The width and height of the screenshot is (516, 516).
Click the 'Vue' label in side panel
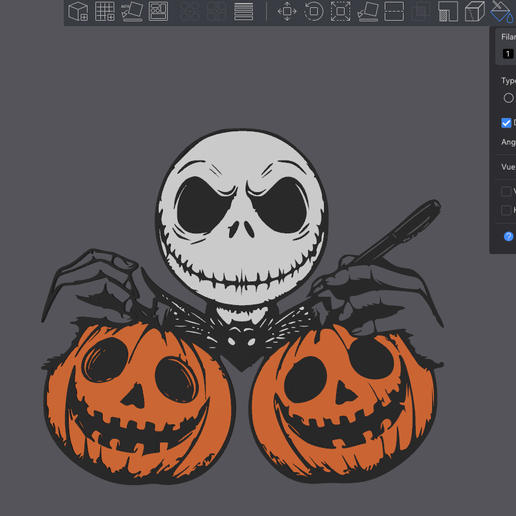click(508, 167)
